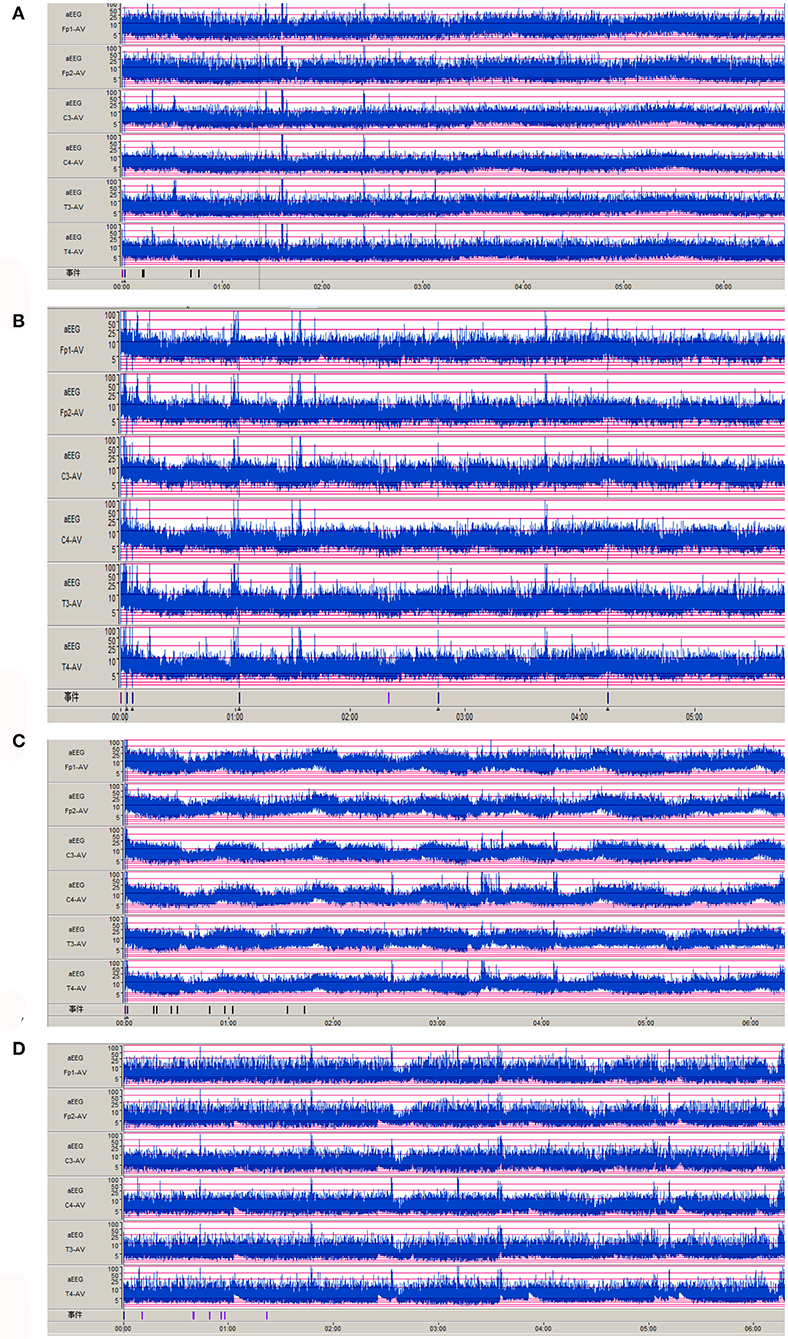This screenshot has height=1339, width=788.
Task: Click panel D's first purple marker after 00:00
Action: (x=143, y=1315)
